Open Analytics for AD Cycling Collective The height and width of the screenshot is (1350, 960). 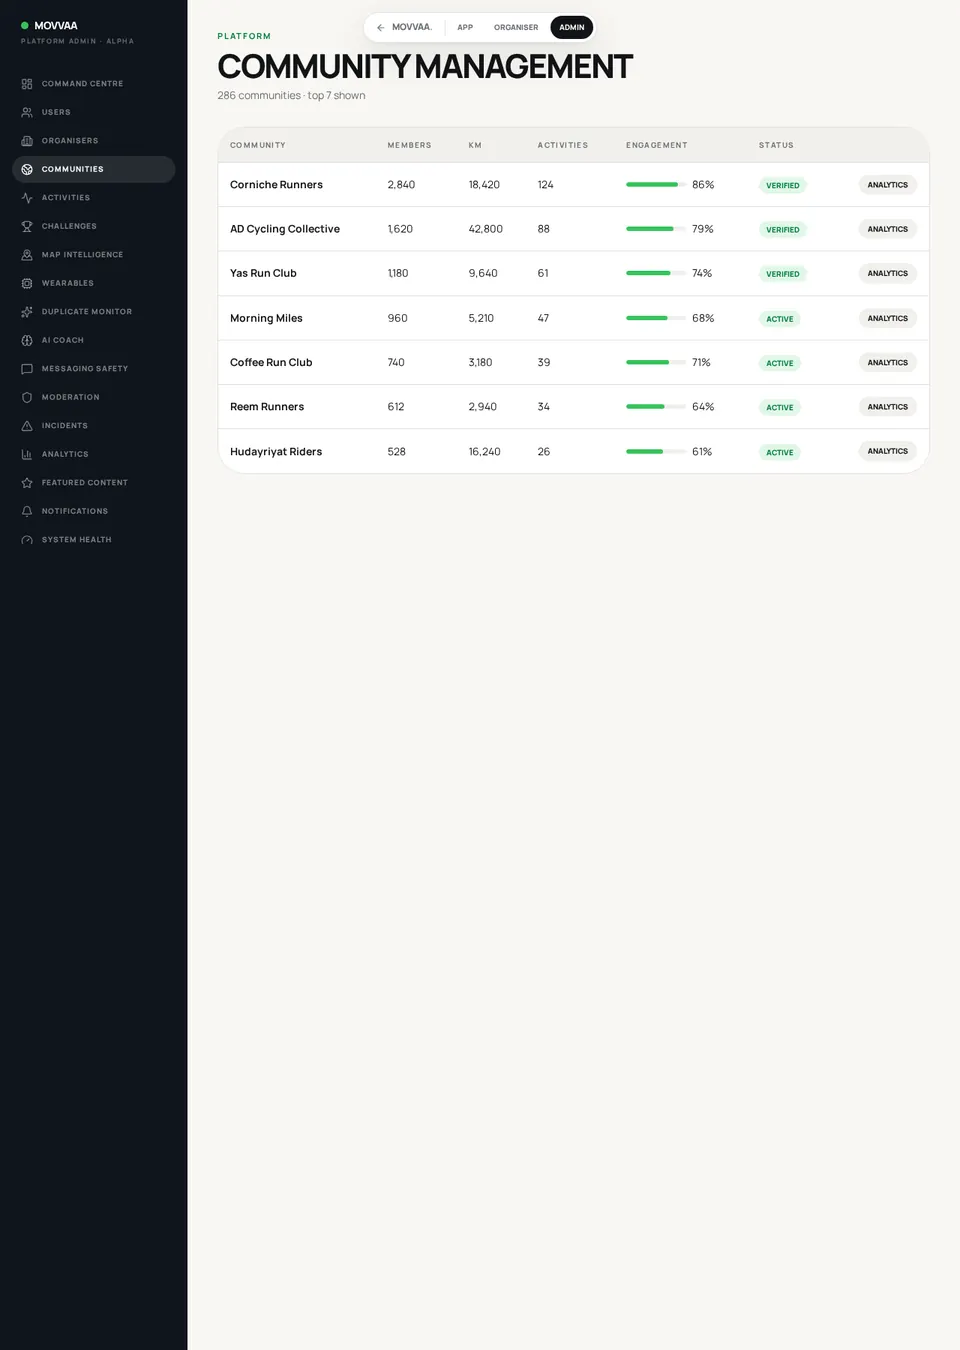click(888, 229)
